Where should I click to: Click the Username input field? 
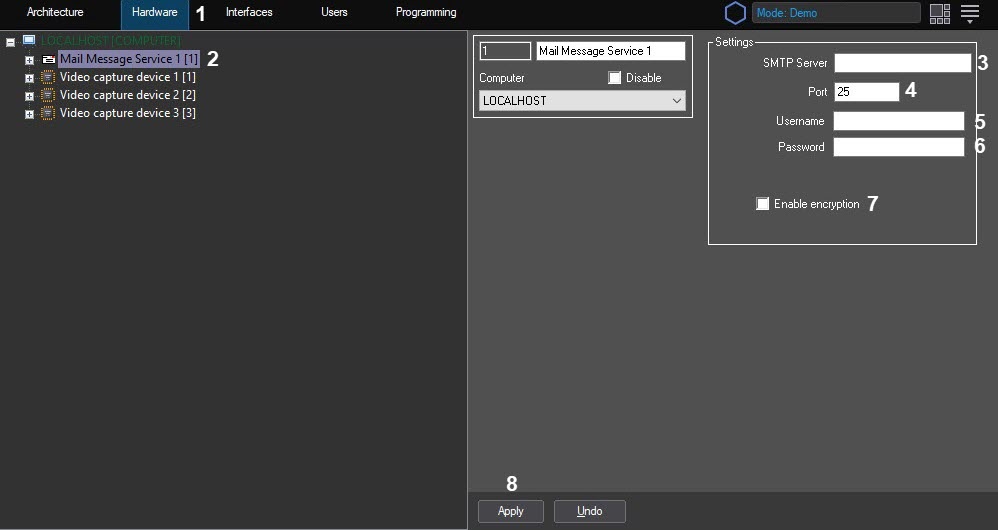pyautogui.click(x=899, y=121)
